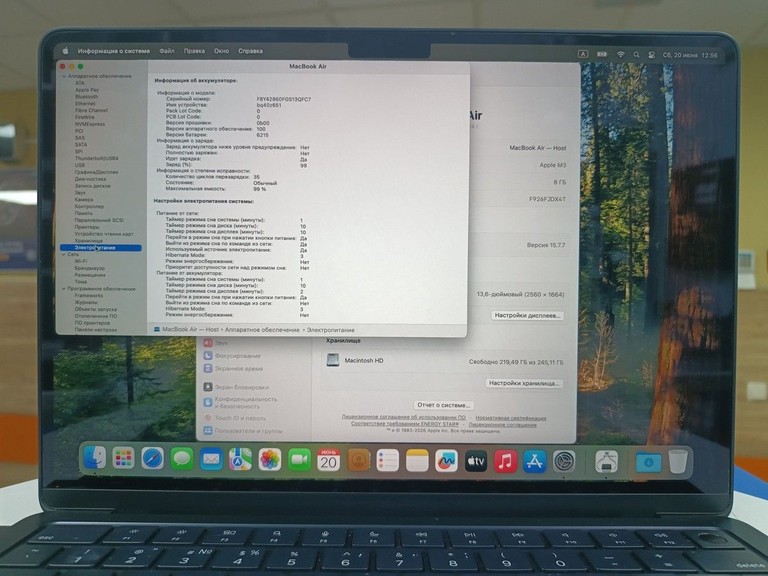This screenshot has width=768, height=576.
Task: Open Mail app in the Dock
Action: pos(211,459)
